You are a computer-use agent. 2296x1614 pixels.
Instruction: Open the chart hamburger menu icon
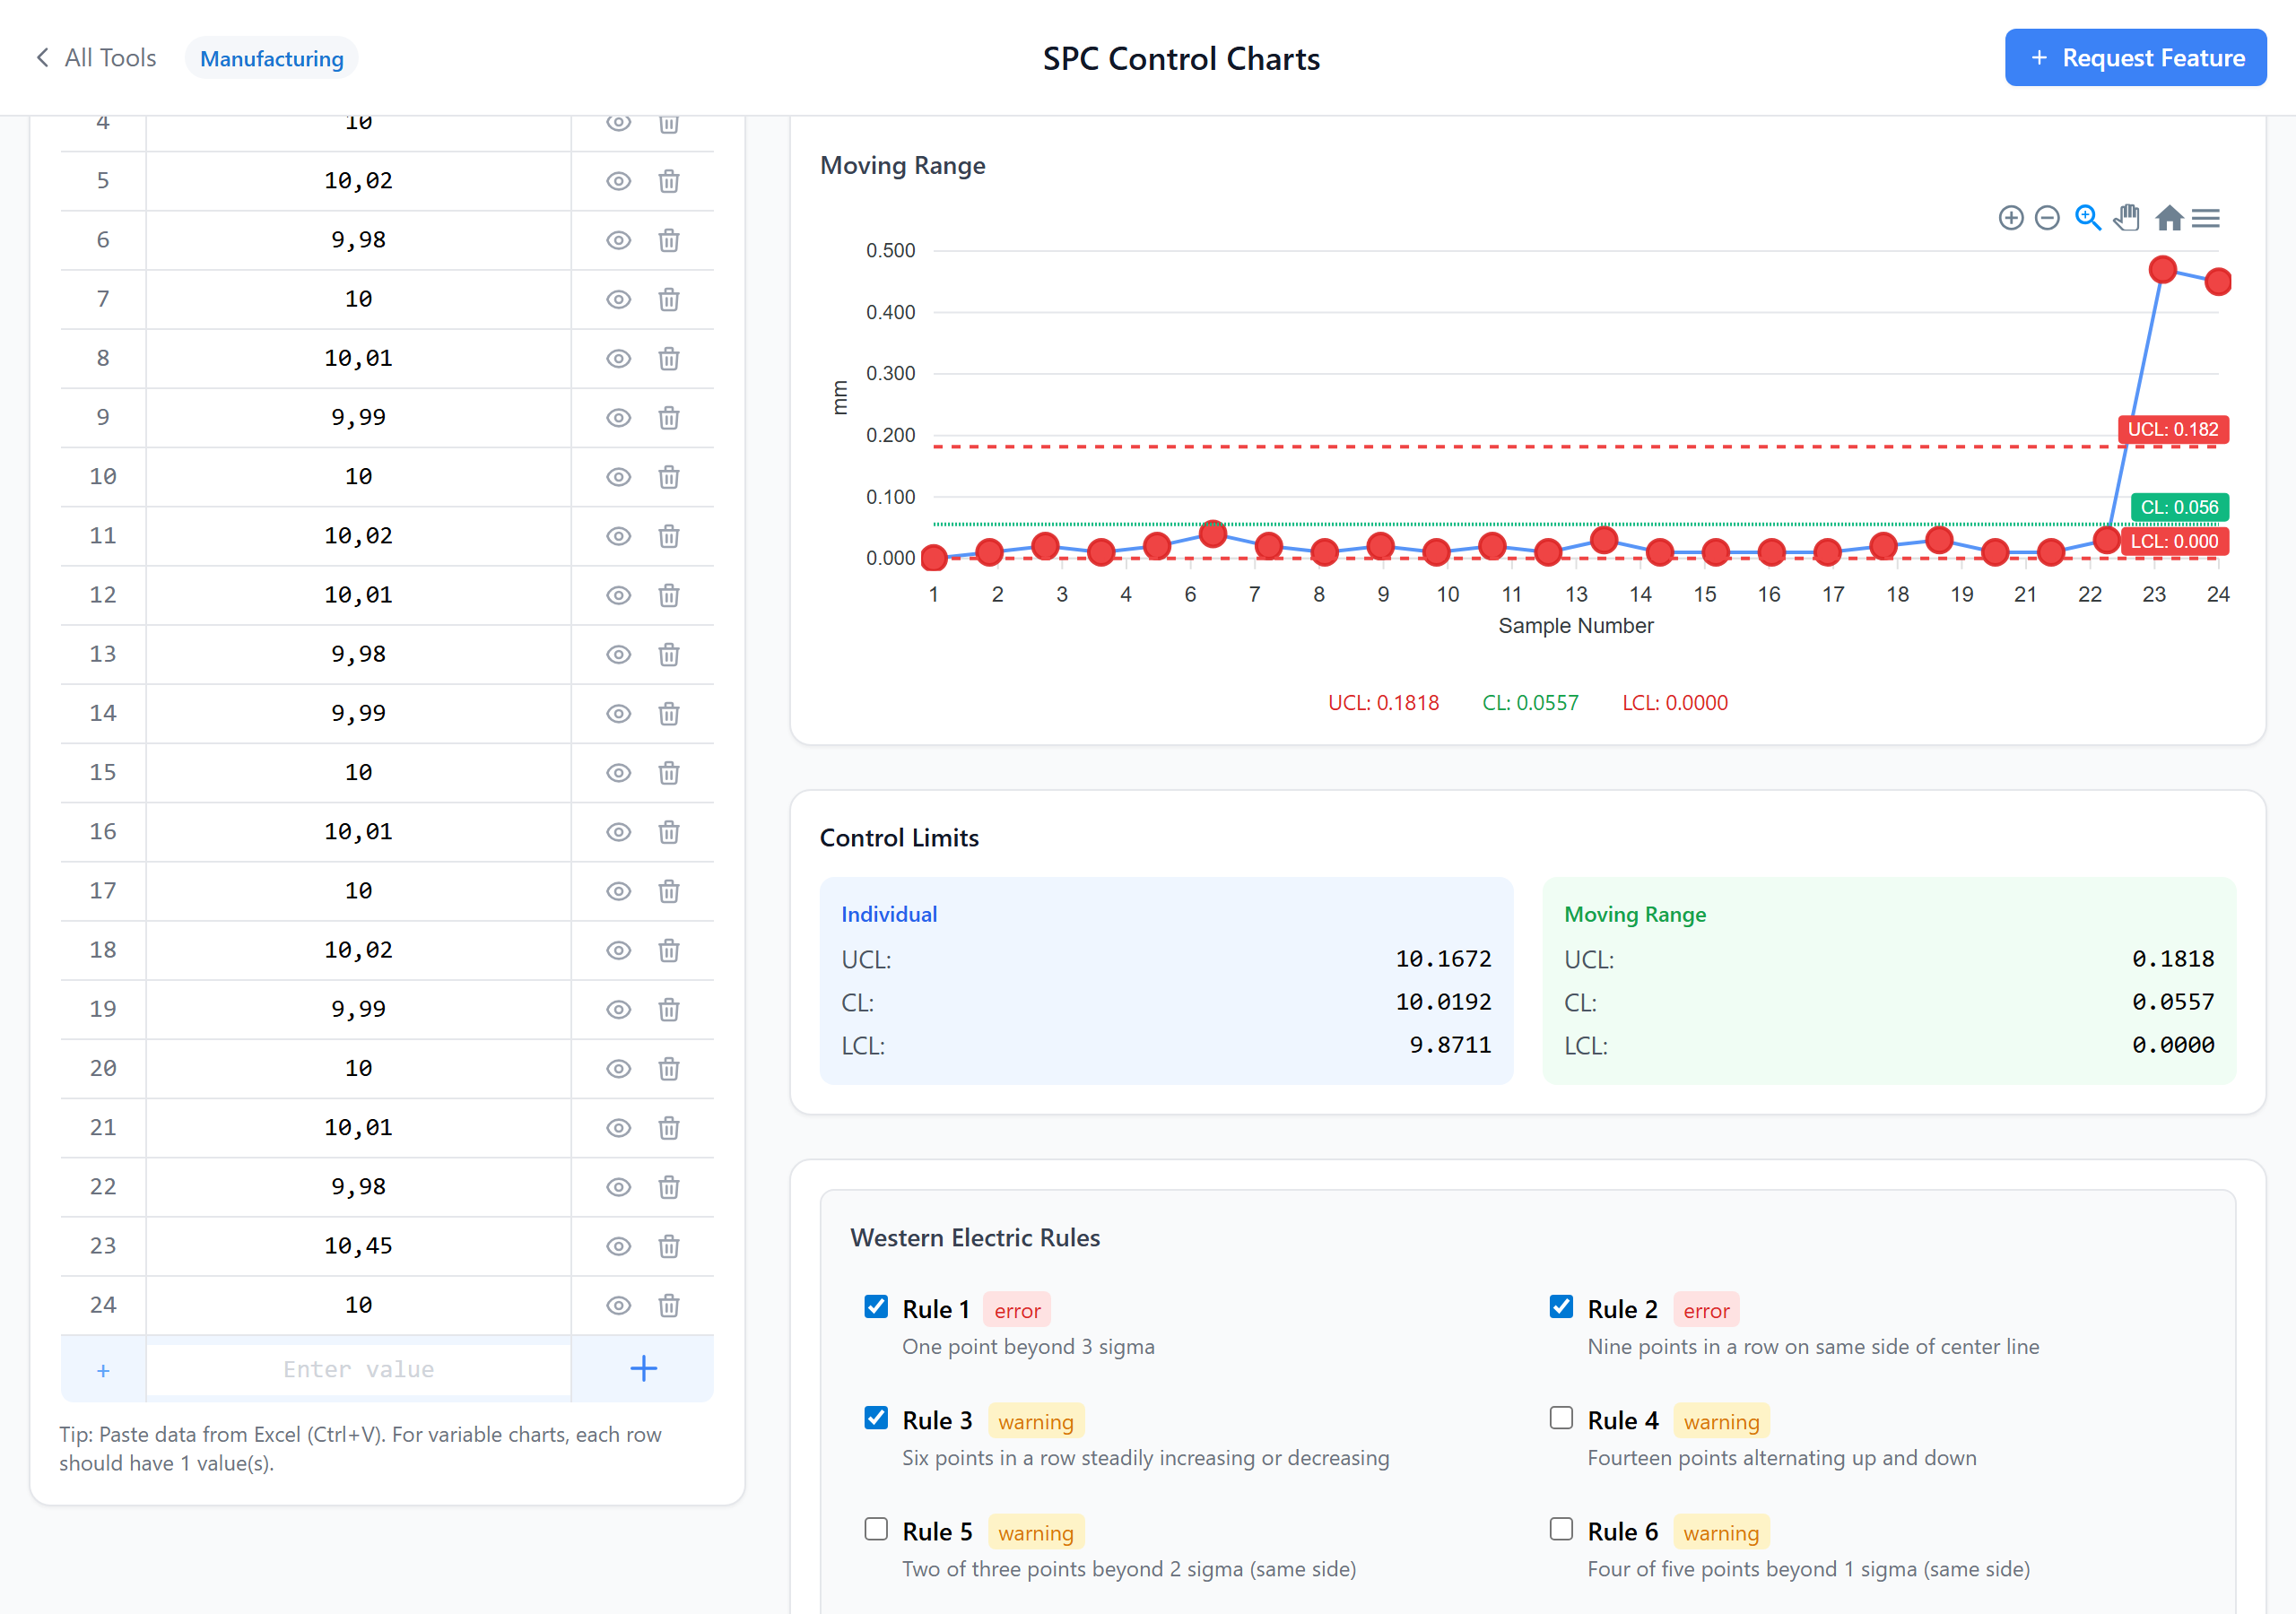[2206, 217]
